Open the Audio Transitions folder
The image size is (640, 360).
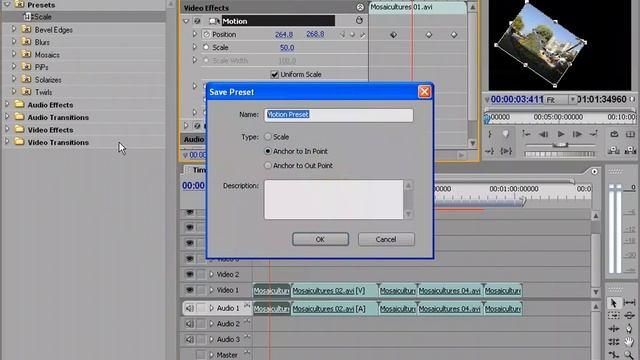(x=58, y=117)
